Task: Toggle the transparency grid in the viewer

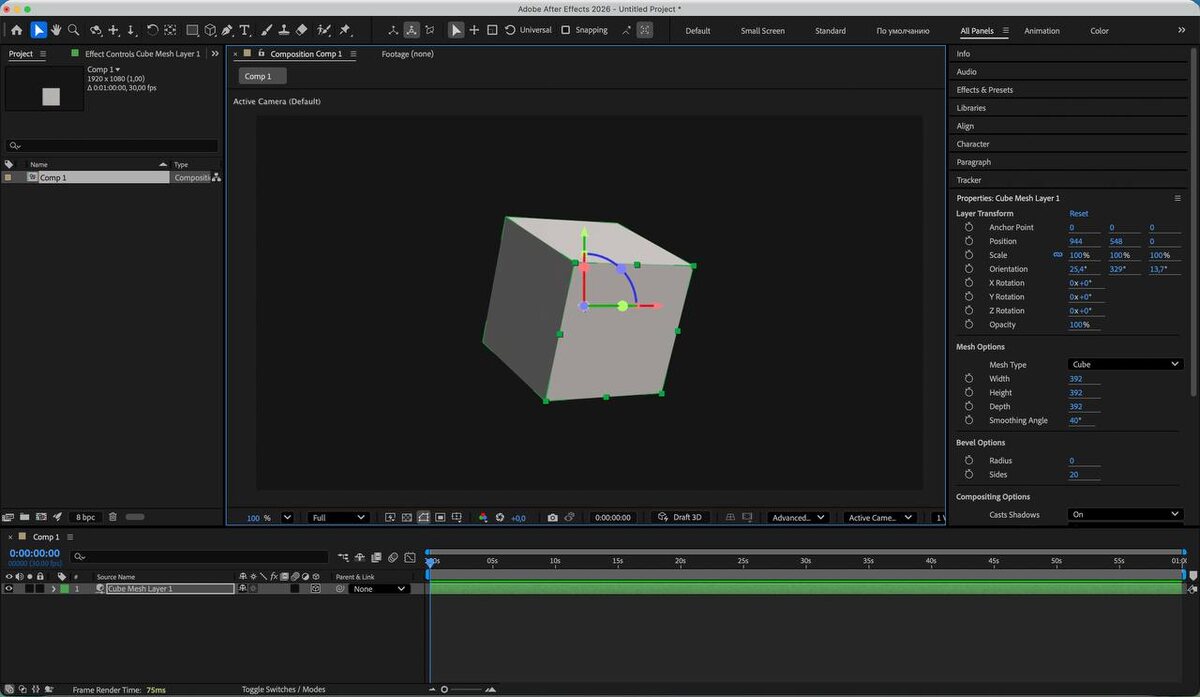Action: point(407,517)
